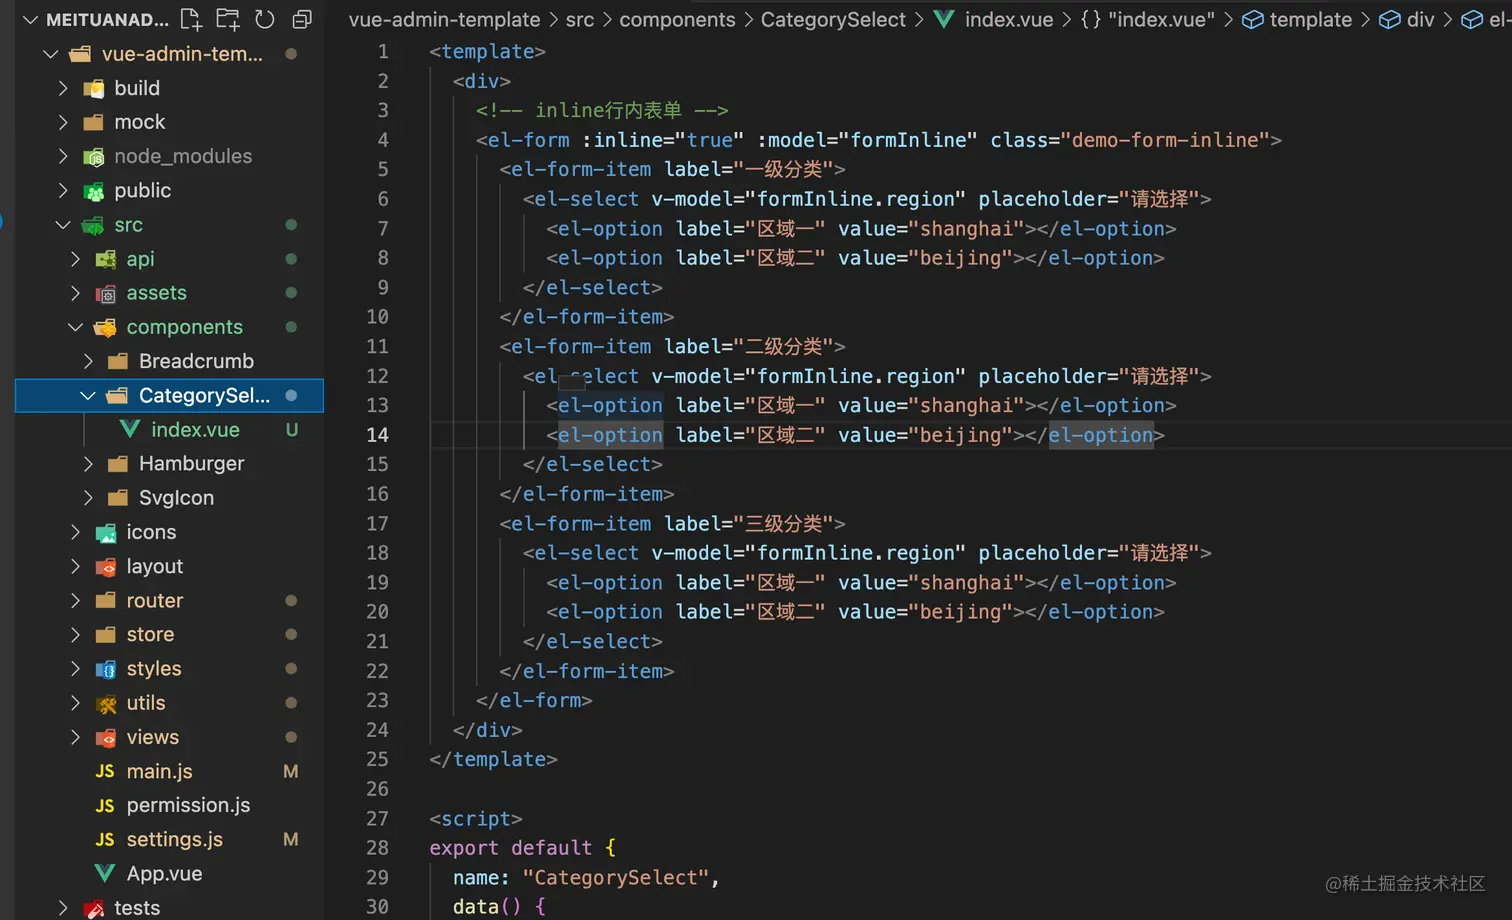Click vue-admin-template in breadcrumb path
This screenshot has height=920, width=1512.
444,19
